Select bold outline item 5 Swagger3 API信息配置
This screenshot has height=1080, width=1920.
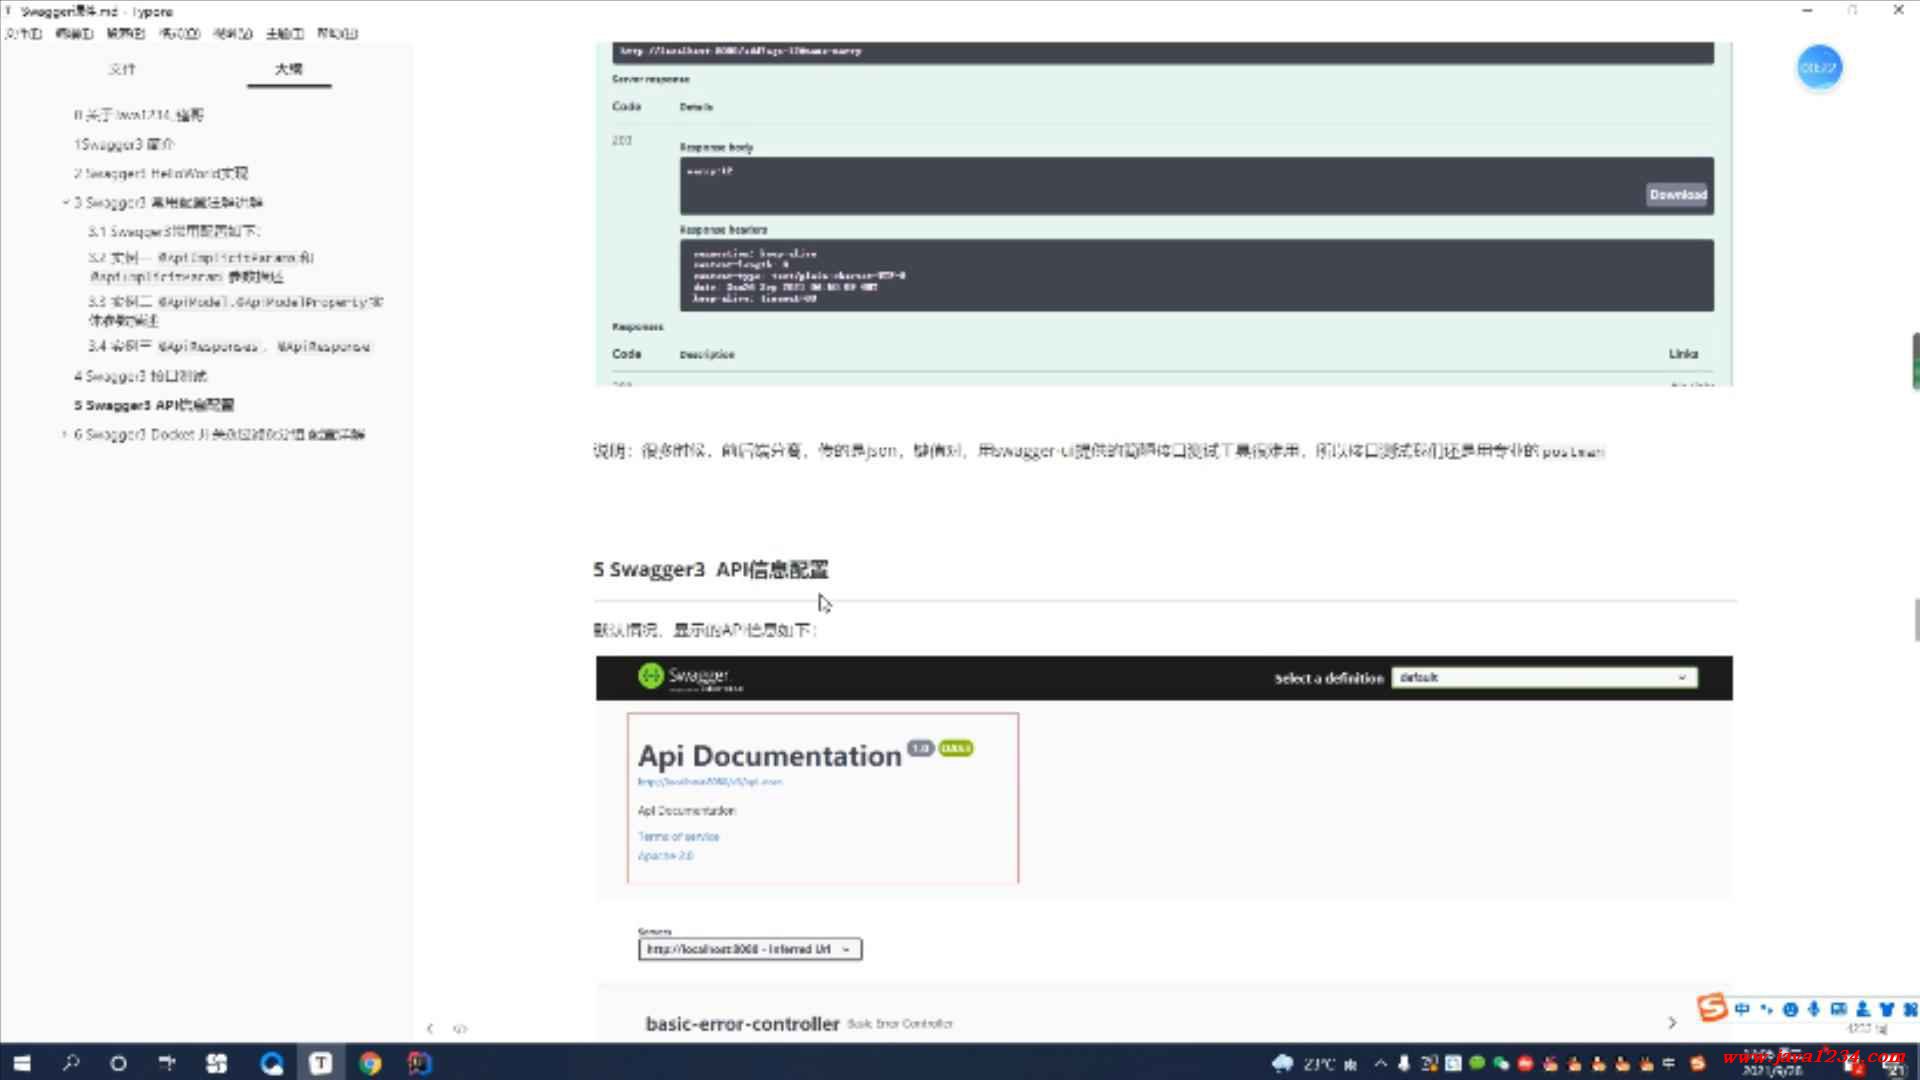(x=154, y=405)
